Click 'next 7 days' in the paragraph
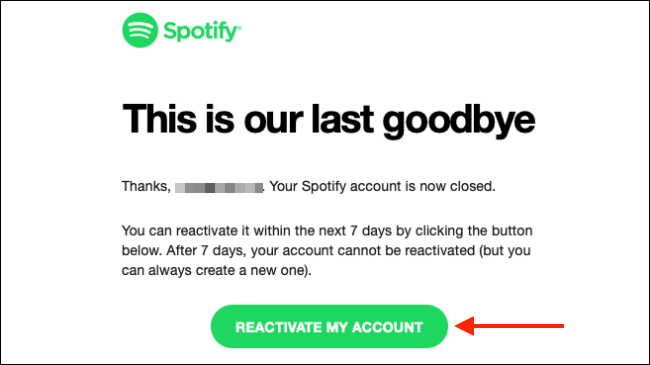Image resolution: width=650 pixels, height=365 pixels. [355, 231]
